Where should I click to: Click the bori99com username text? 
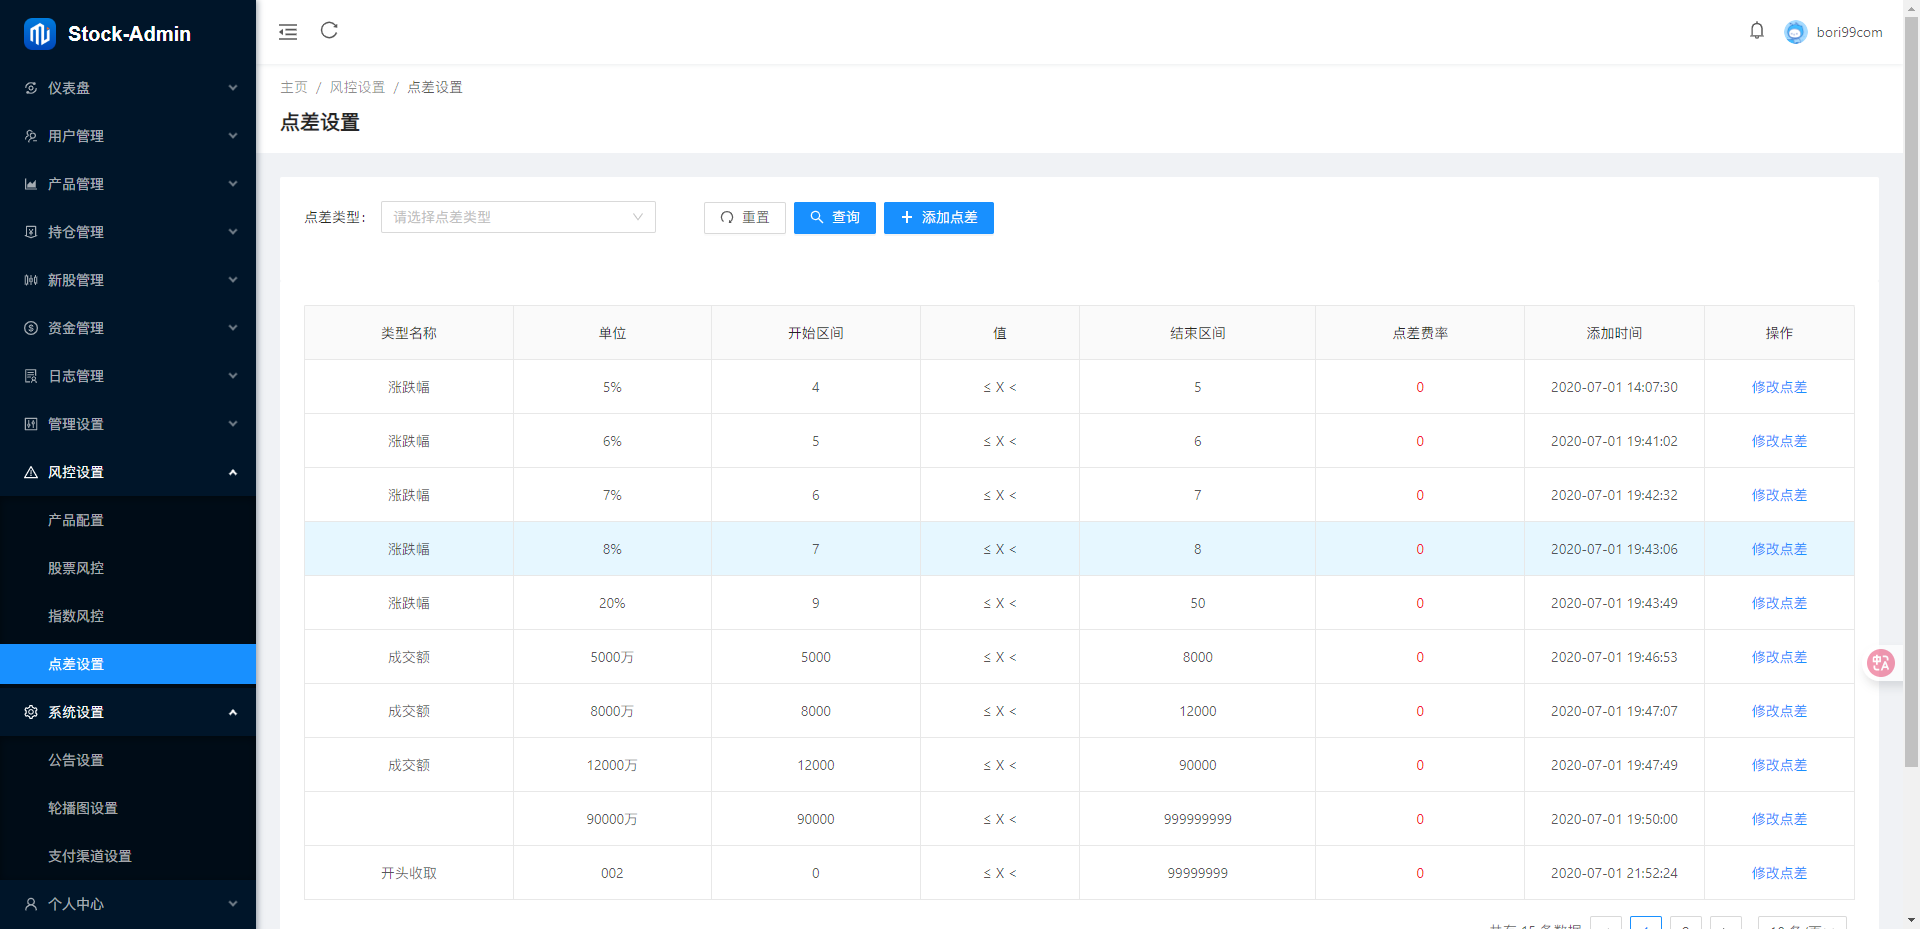[1849, 32]
